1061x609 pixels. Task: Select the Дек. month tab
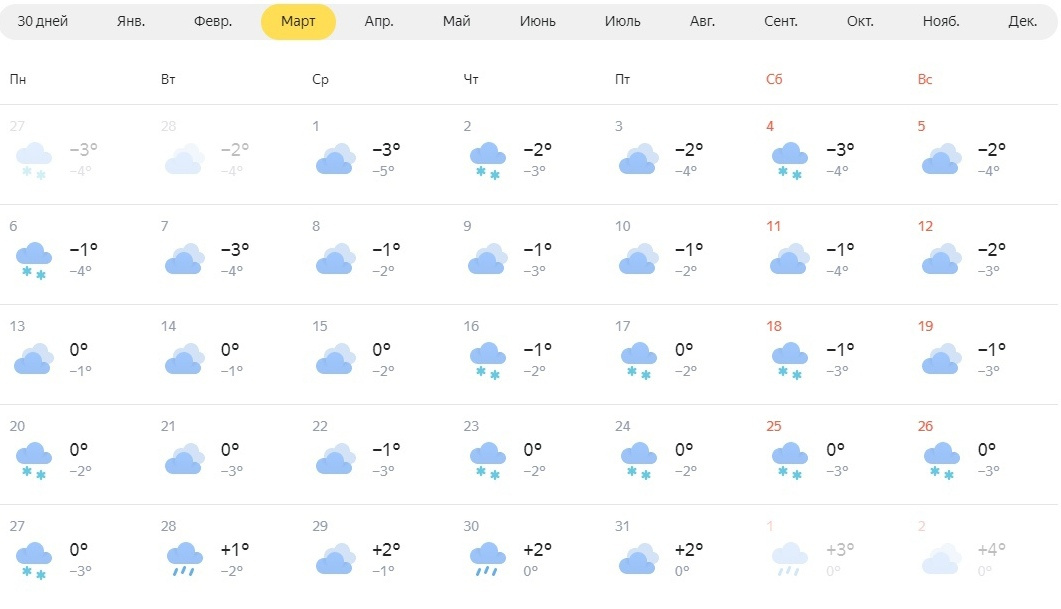pos(1023,21)
